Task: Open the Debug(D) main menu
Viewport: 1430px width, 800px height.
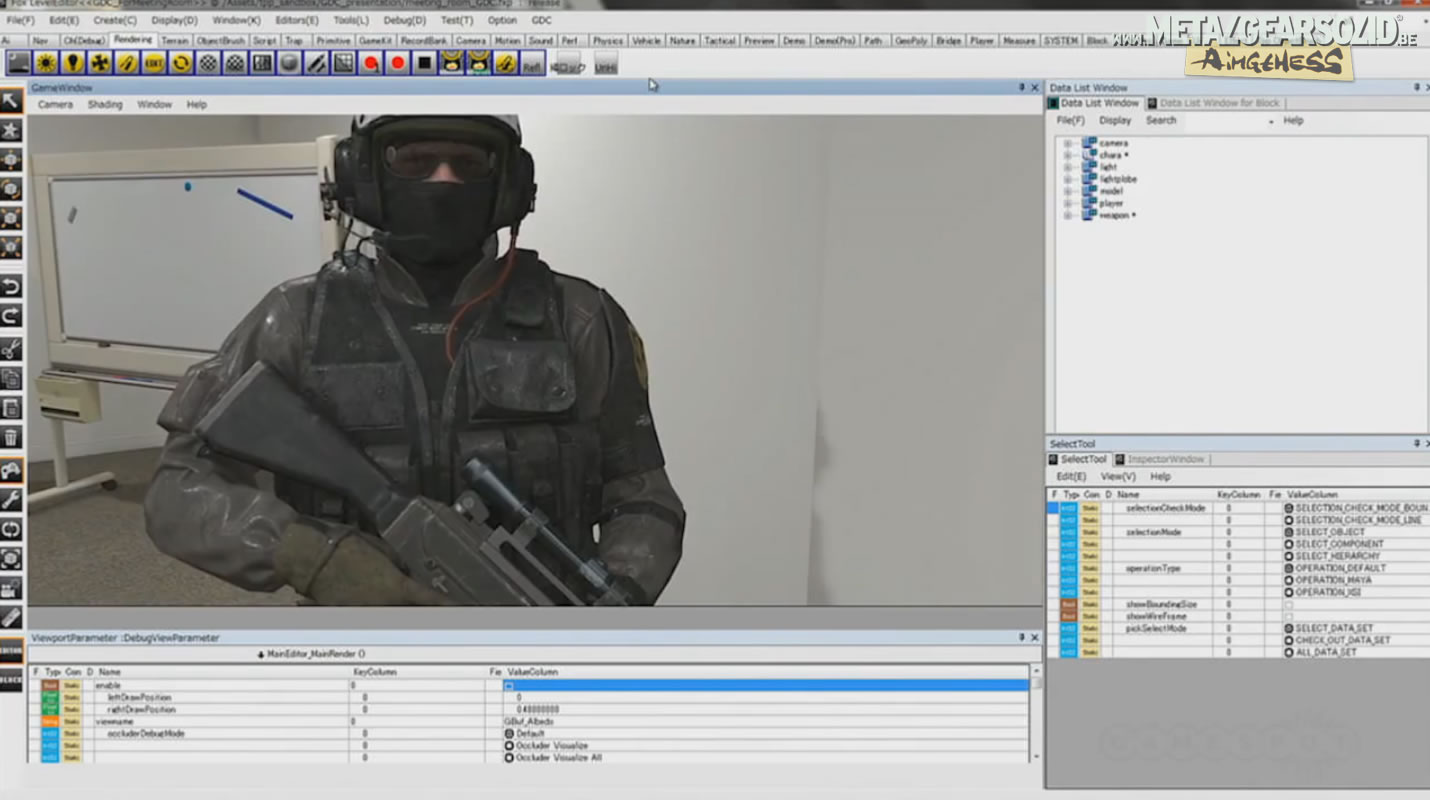Action: (x=405, y=20)
